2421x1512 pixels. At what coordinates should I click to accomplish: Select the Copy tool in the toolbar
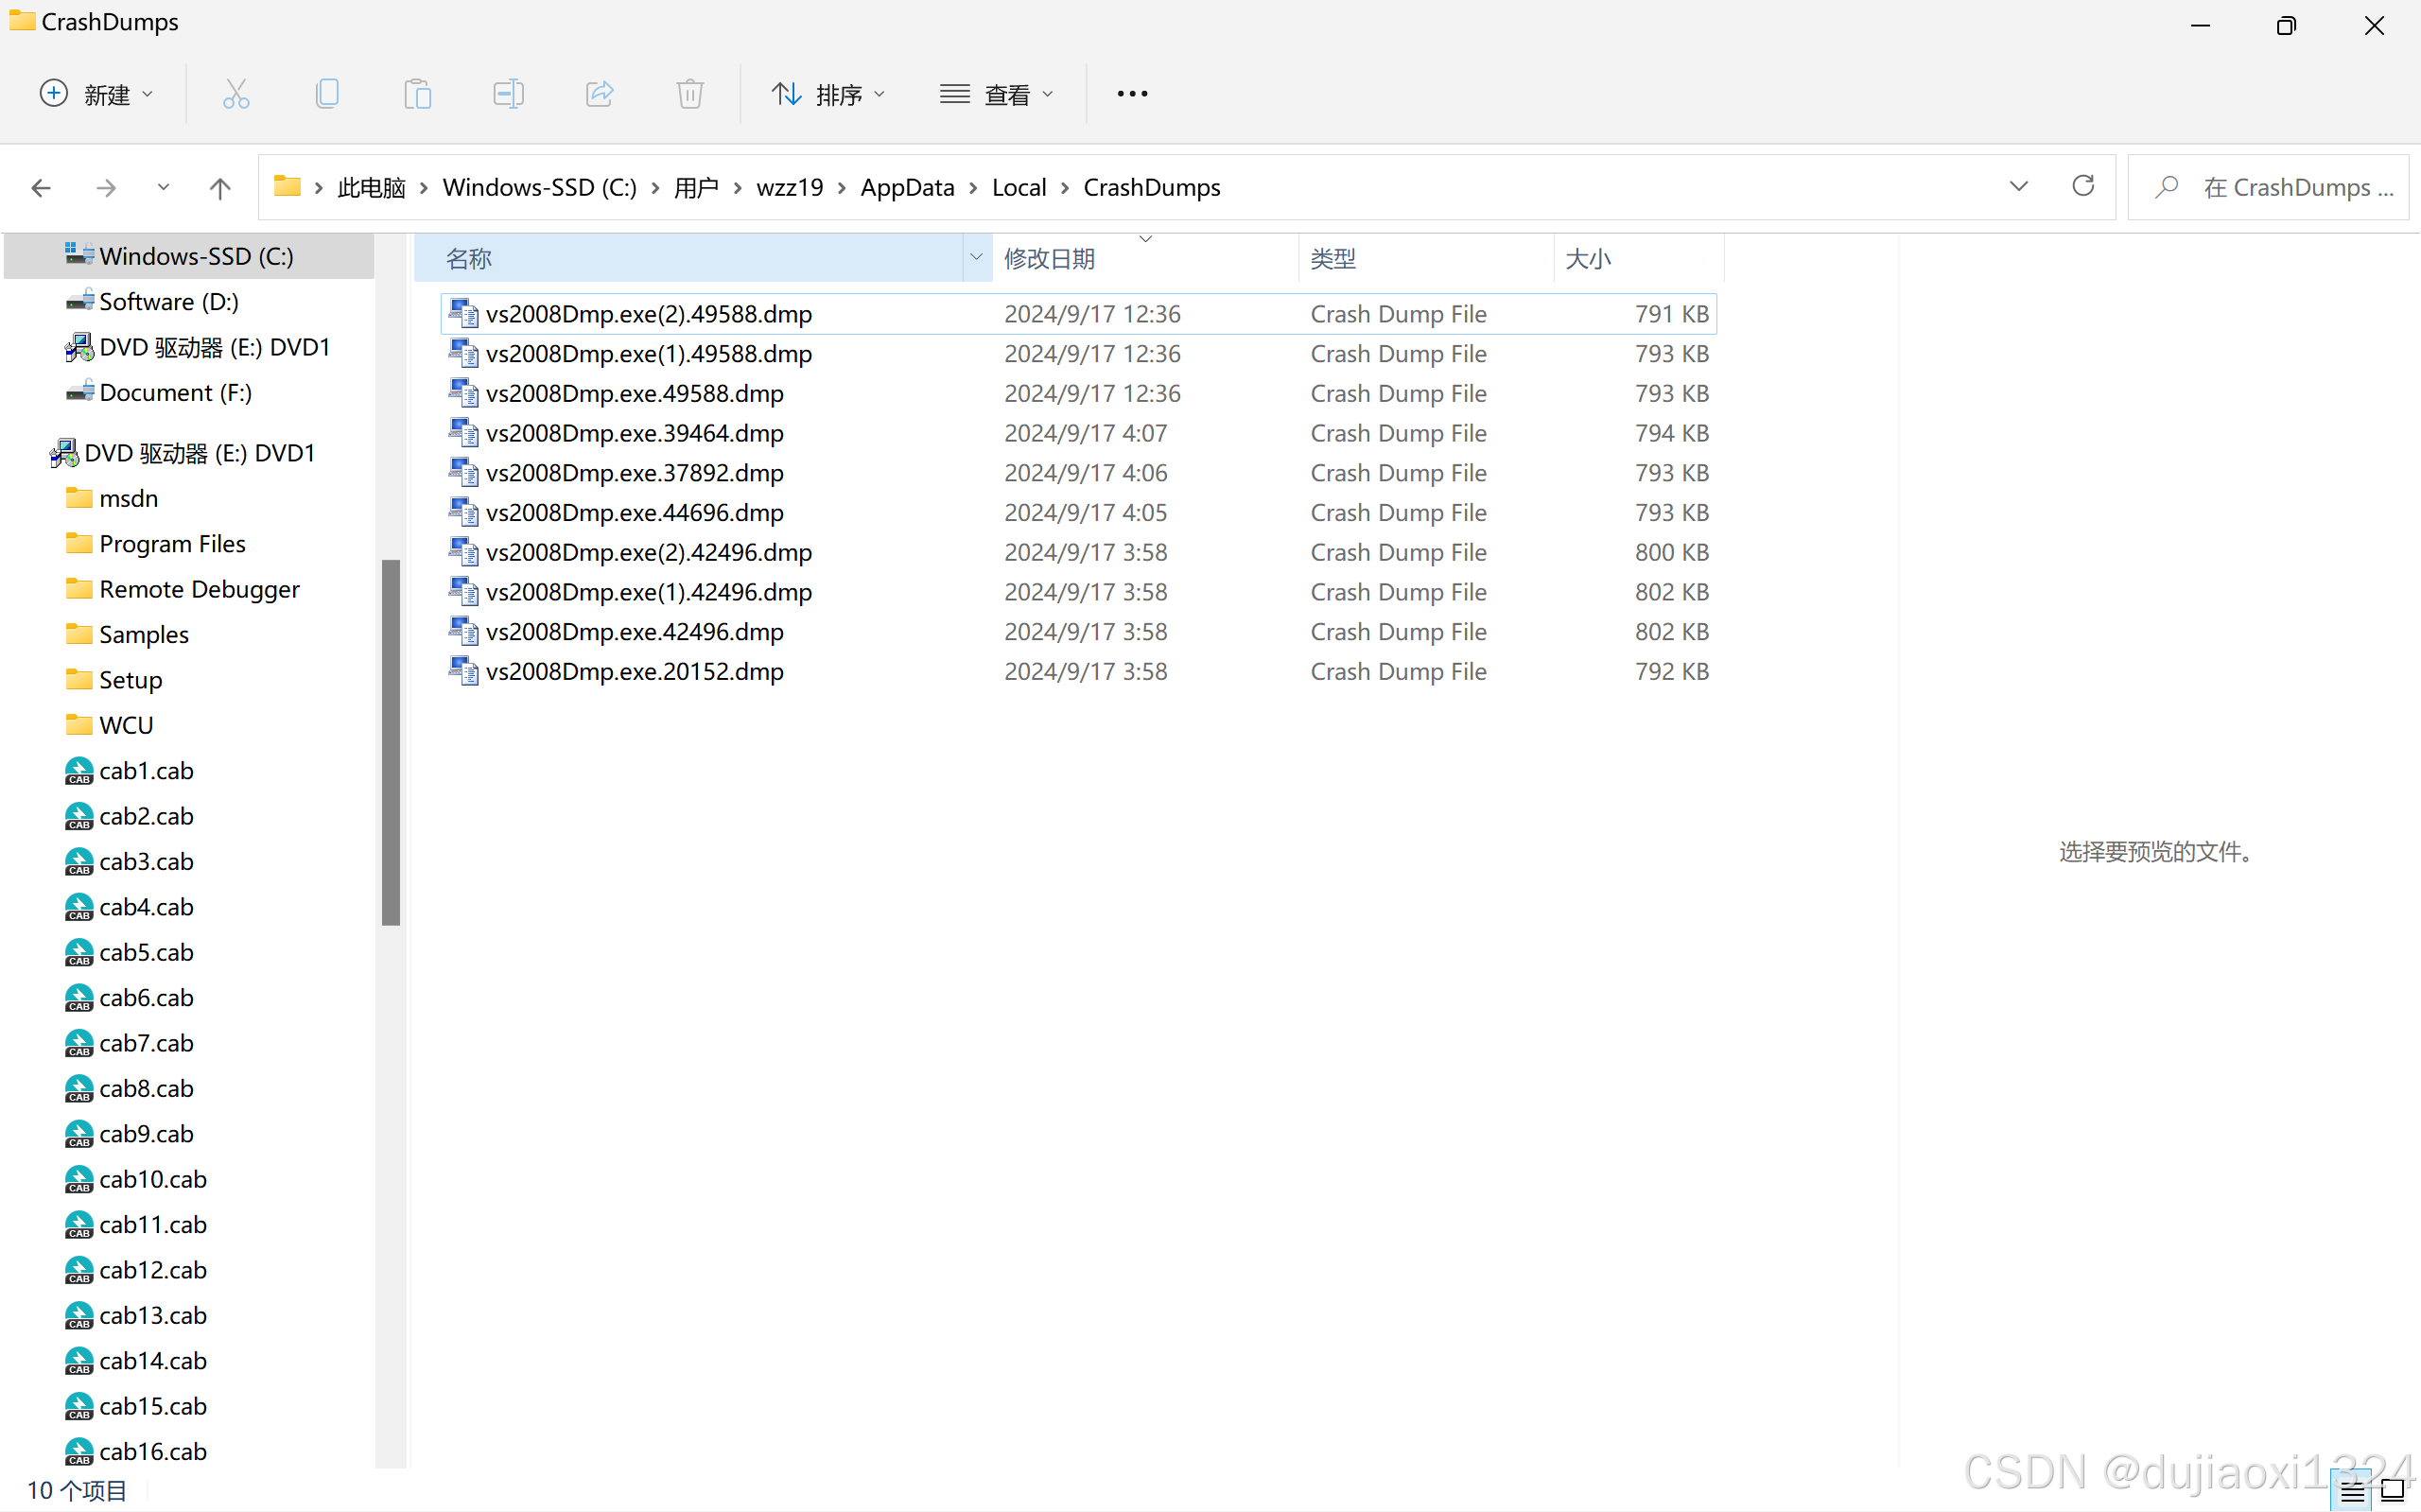[327, 93]
